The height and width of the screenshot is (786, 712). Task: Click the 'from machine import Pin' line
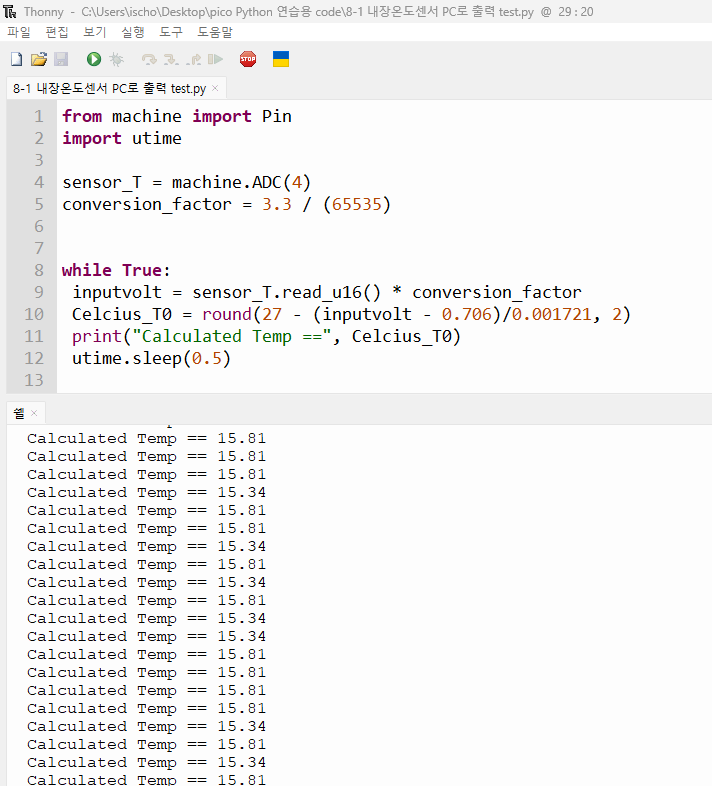point(176,116)
